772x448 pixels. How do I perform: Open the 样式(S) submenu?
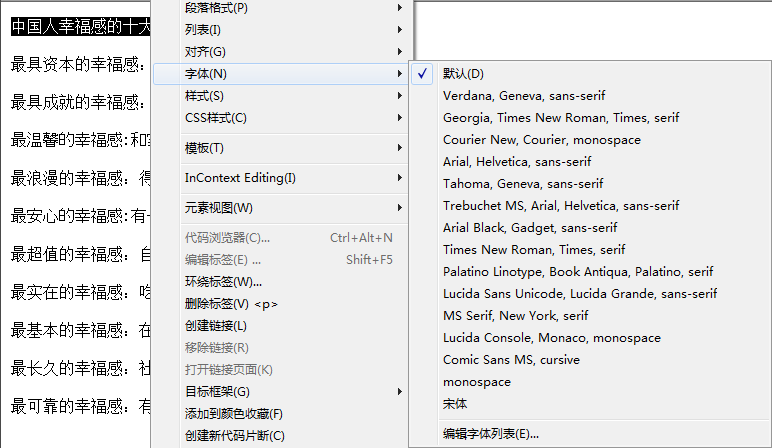(204, 96)
